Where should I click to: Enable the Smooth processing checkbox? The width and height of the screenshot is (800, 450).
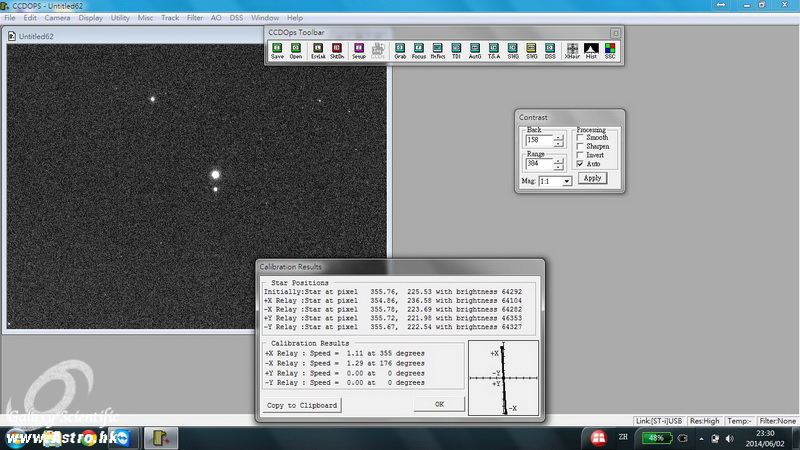click(581, 138)
